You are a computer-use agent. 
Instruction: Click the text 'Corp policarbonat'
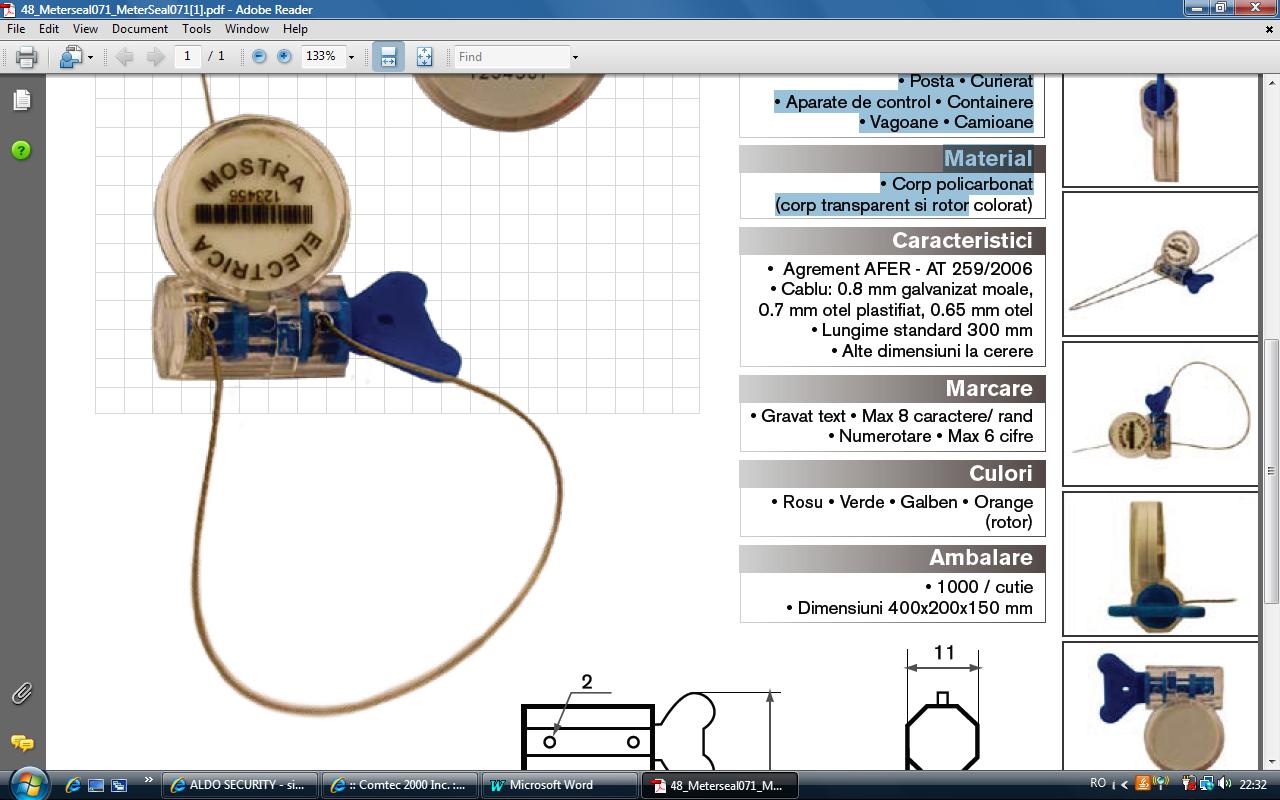[x=962, y=184]
